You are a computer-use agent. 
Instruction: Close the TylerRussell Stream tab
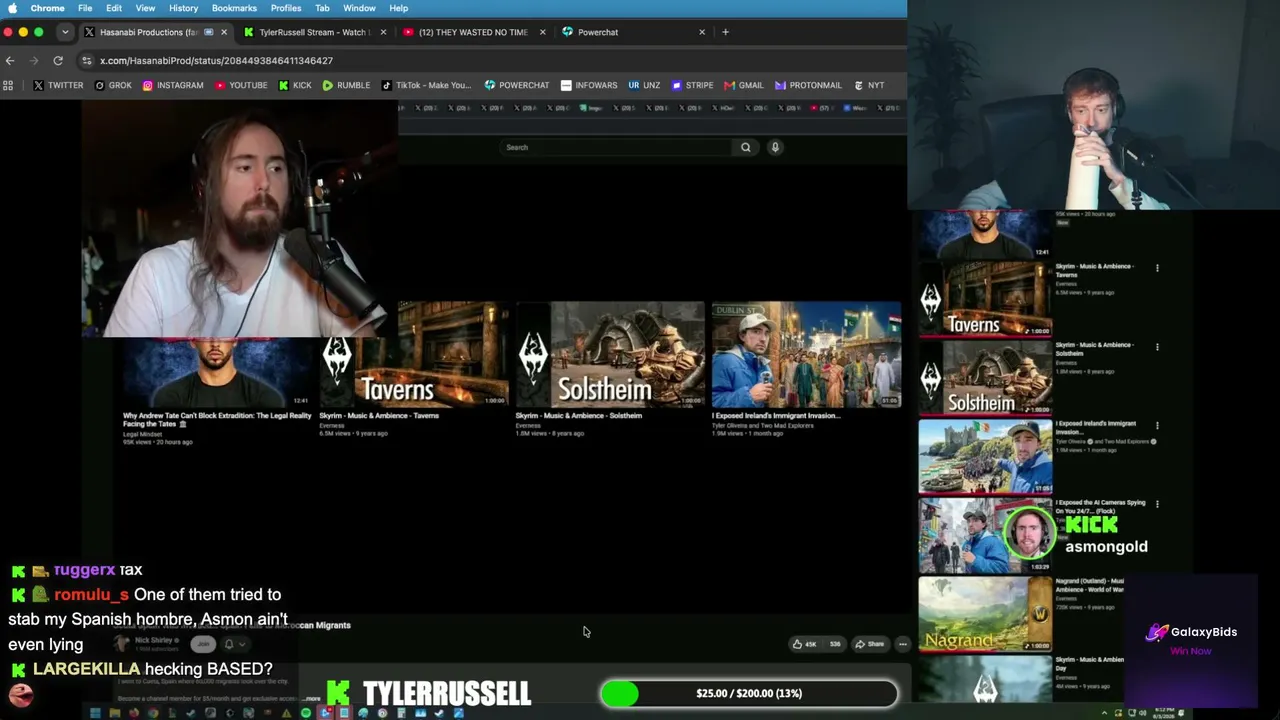pos(383,32)
